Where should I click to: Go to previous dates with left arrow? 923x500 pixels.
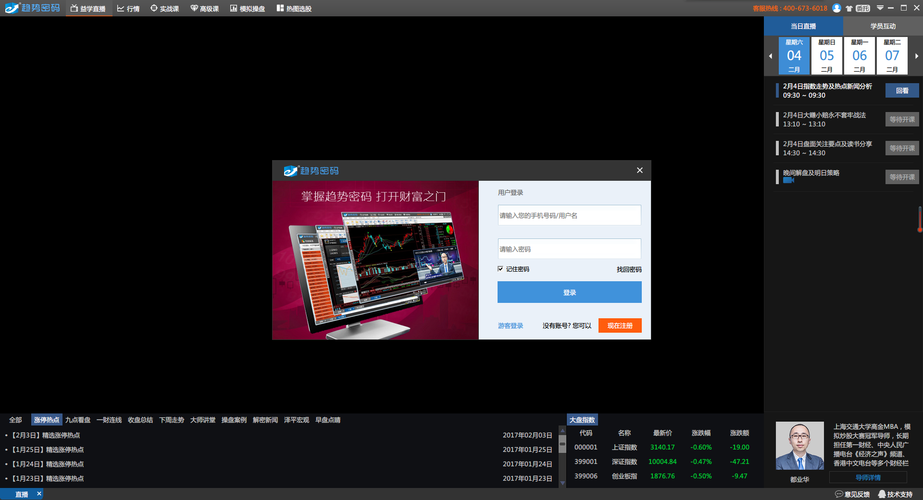[x=770, y=56]
